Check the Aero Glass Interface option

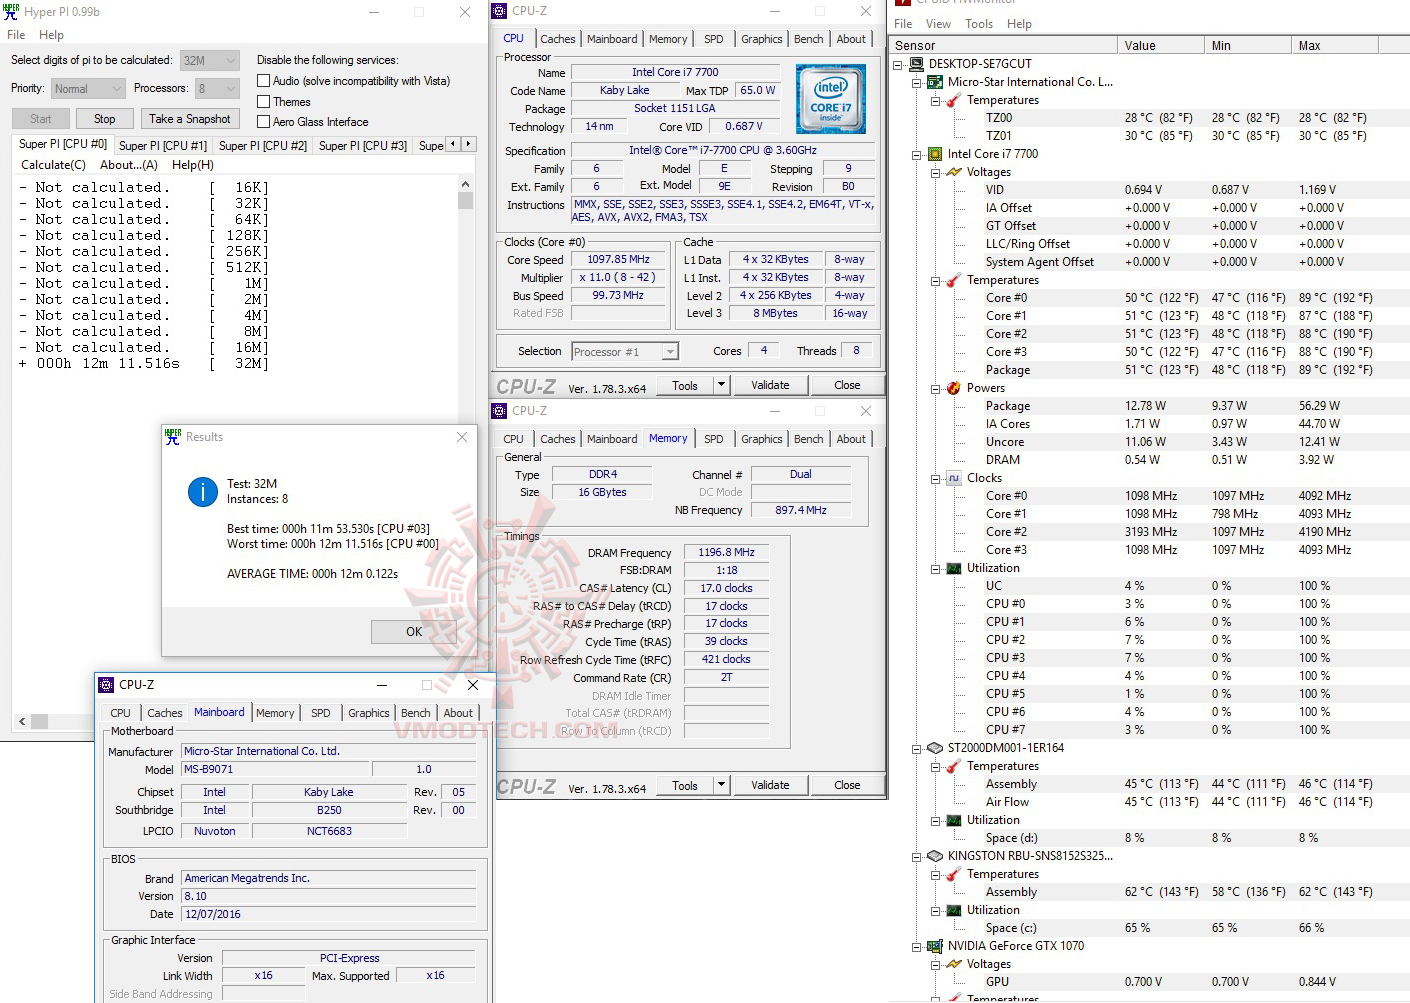(x=264, y=122)
